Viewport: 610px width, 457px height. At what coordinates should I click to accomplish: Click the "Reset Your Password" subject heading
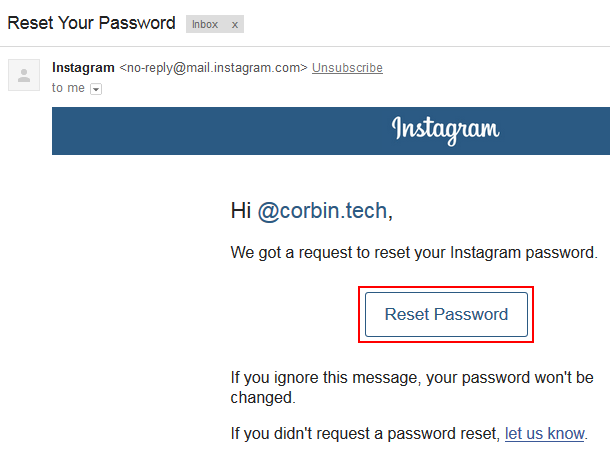[91, 23]
